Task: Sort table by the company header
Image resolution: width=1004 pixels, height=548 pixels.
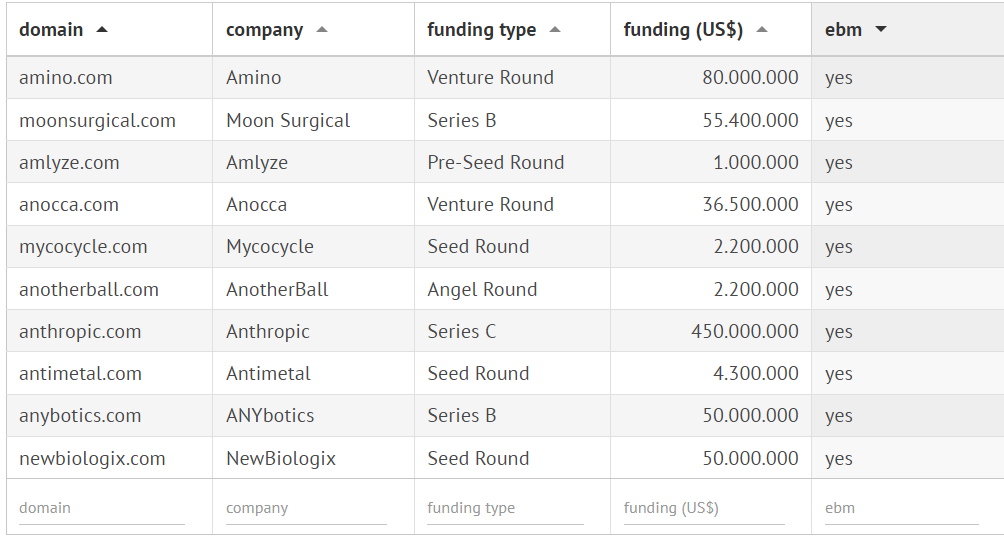Action: point(264,30)
